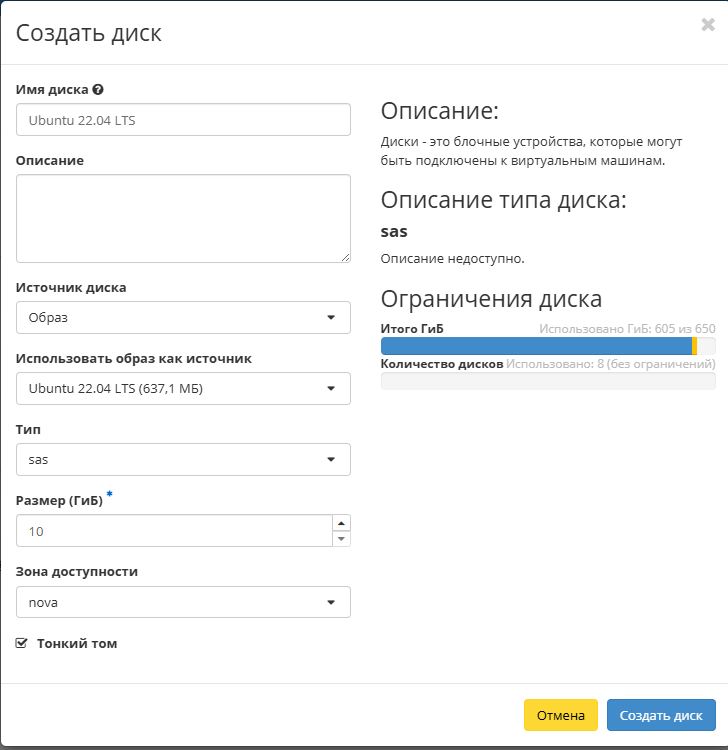Expand the image source dropdown Ubuntu 22.04 LTS
This screenshot has height=750, width=728.
coord(183,388)
